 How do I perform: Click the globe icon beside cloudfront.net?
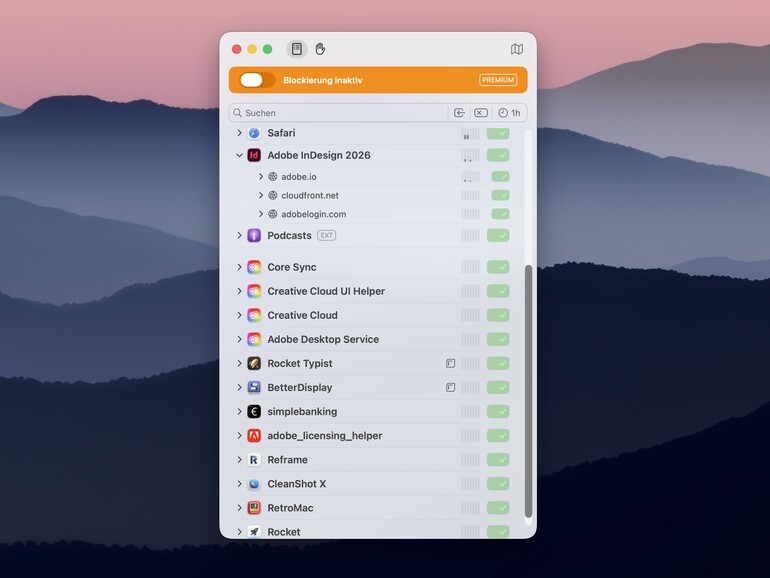(273, 195)
